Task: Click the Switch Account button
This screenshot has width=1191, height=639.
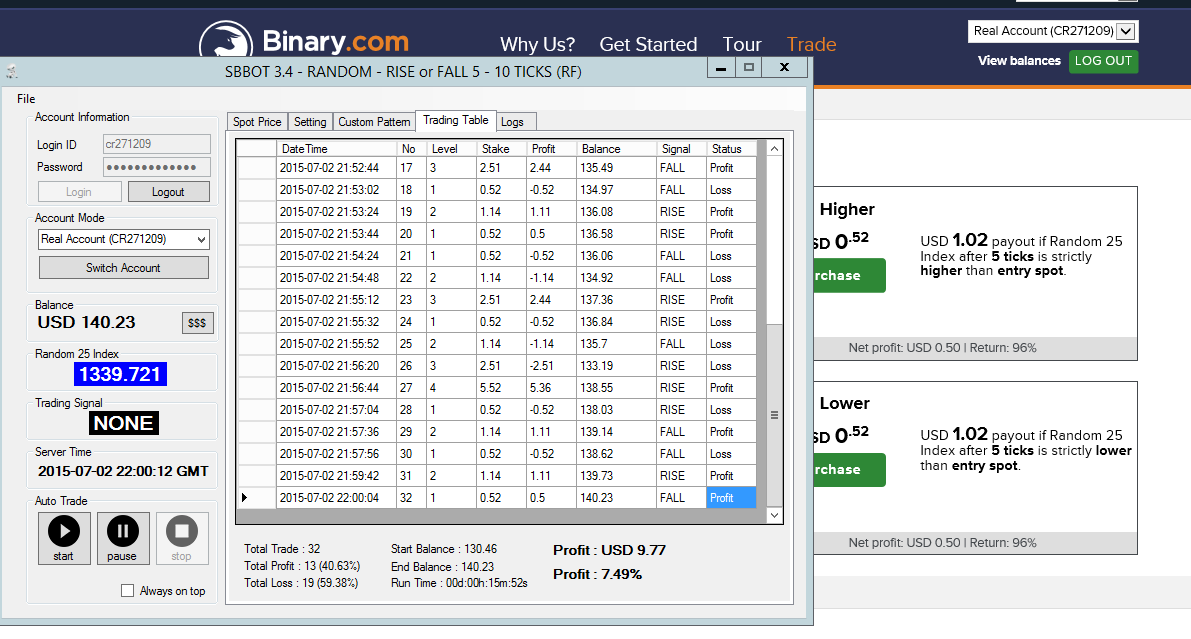Action: [124, 267]
